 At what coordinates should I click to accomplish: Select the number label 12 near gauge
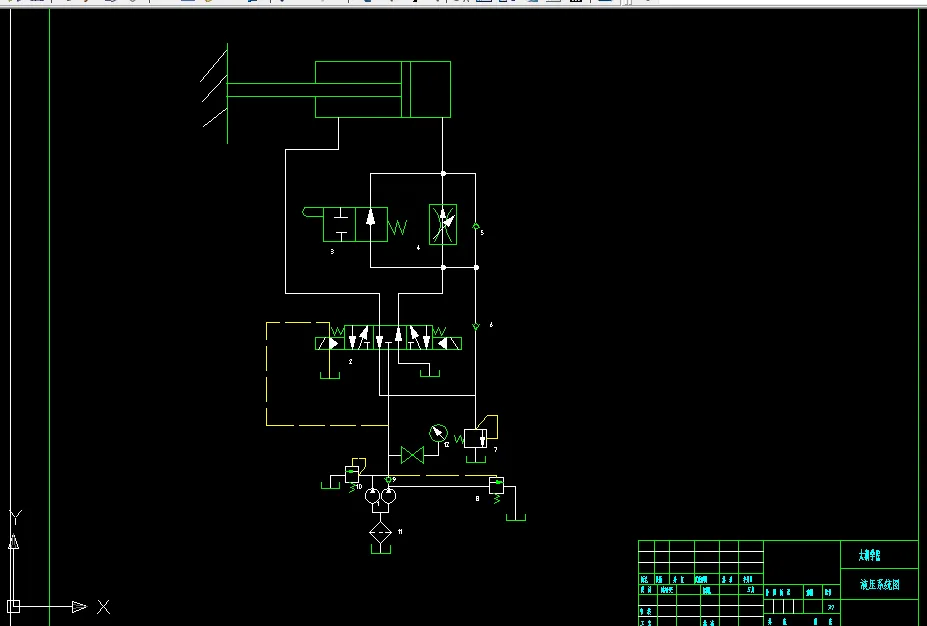[446, 445]
